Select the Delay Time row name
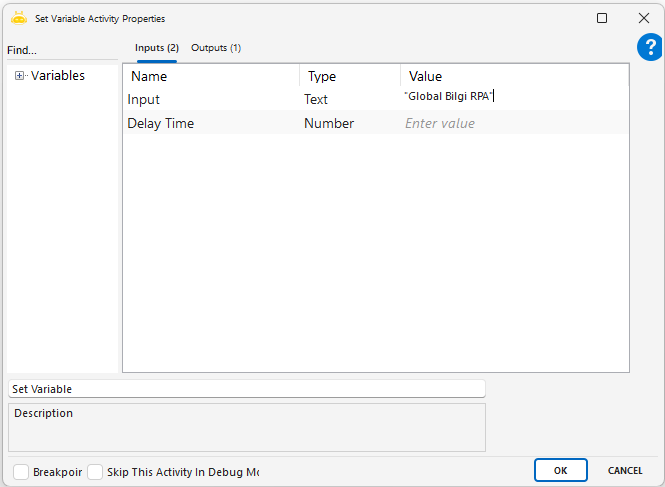 click(x=161, y=123)
